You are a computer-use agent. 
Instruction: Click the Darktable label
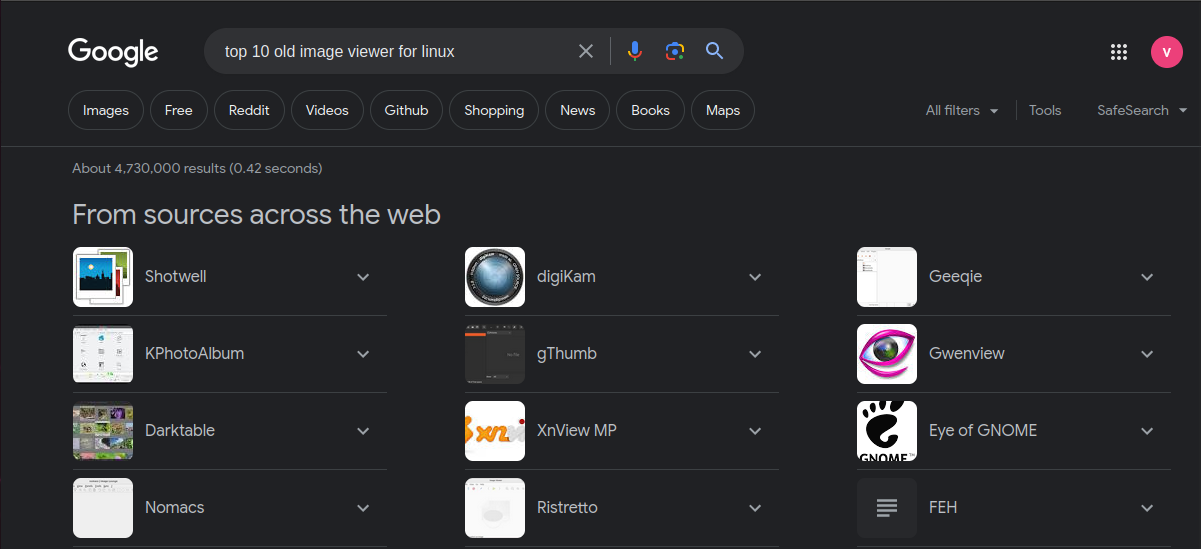[x=180, y=431]
